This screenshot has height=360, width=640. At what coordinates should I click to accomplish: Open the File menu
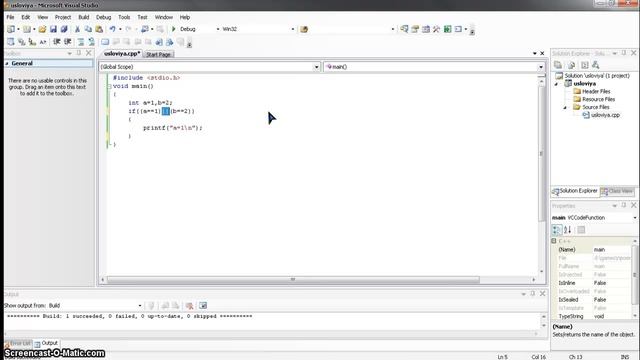pos(10,17)
